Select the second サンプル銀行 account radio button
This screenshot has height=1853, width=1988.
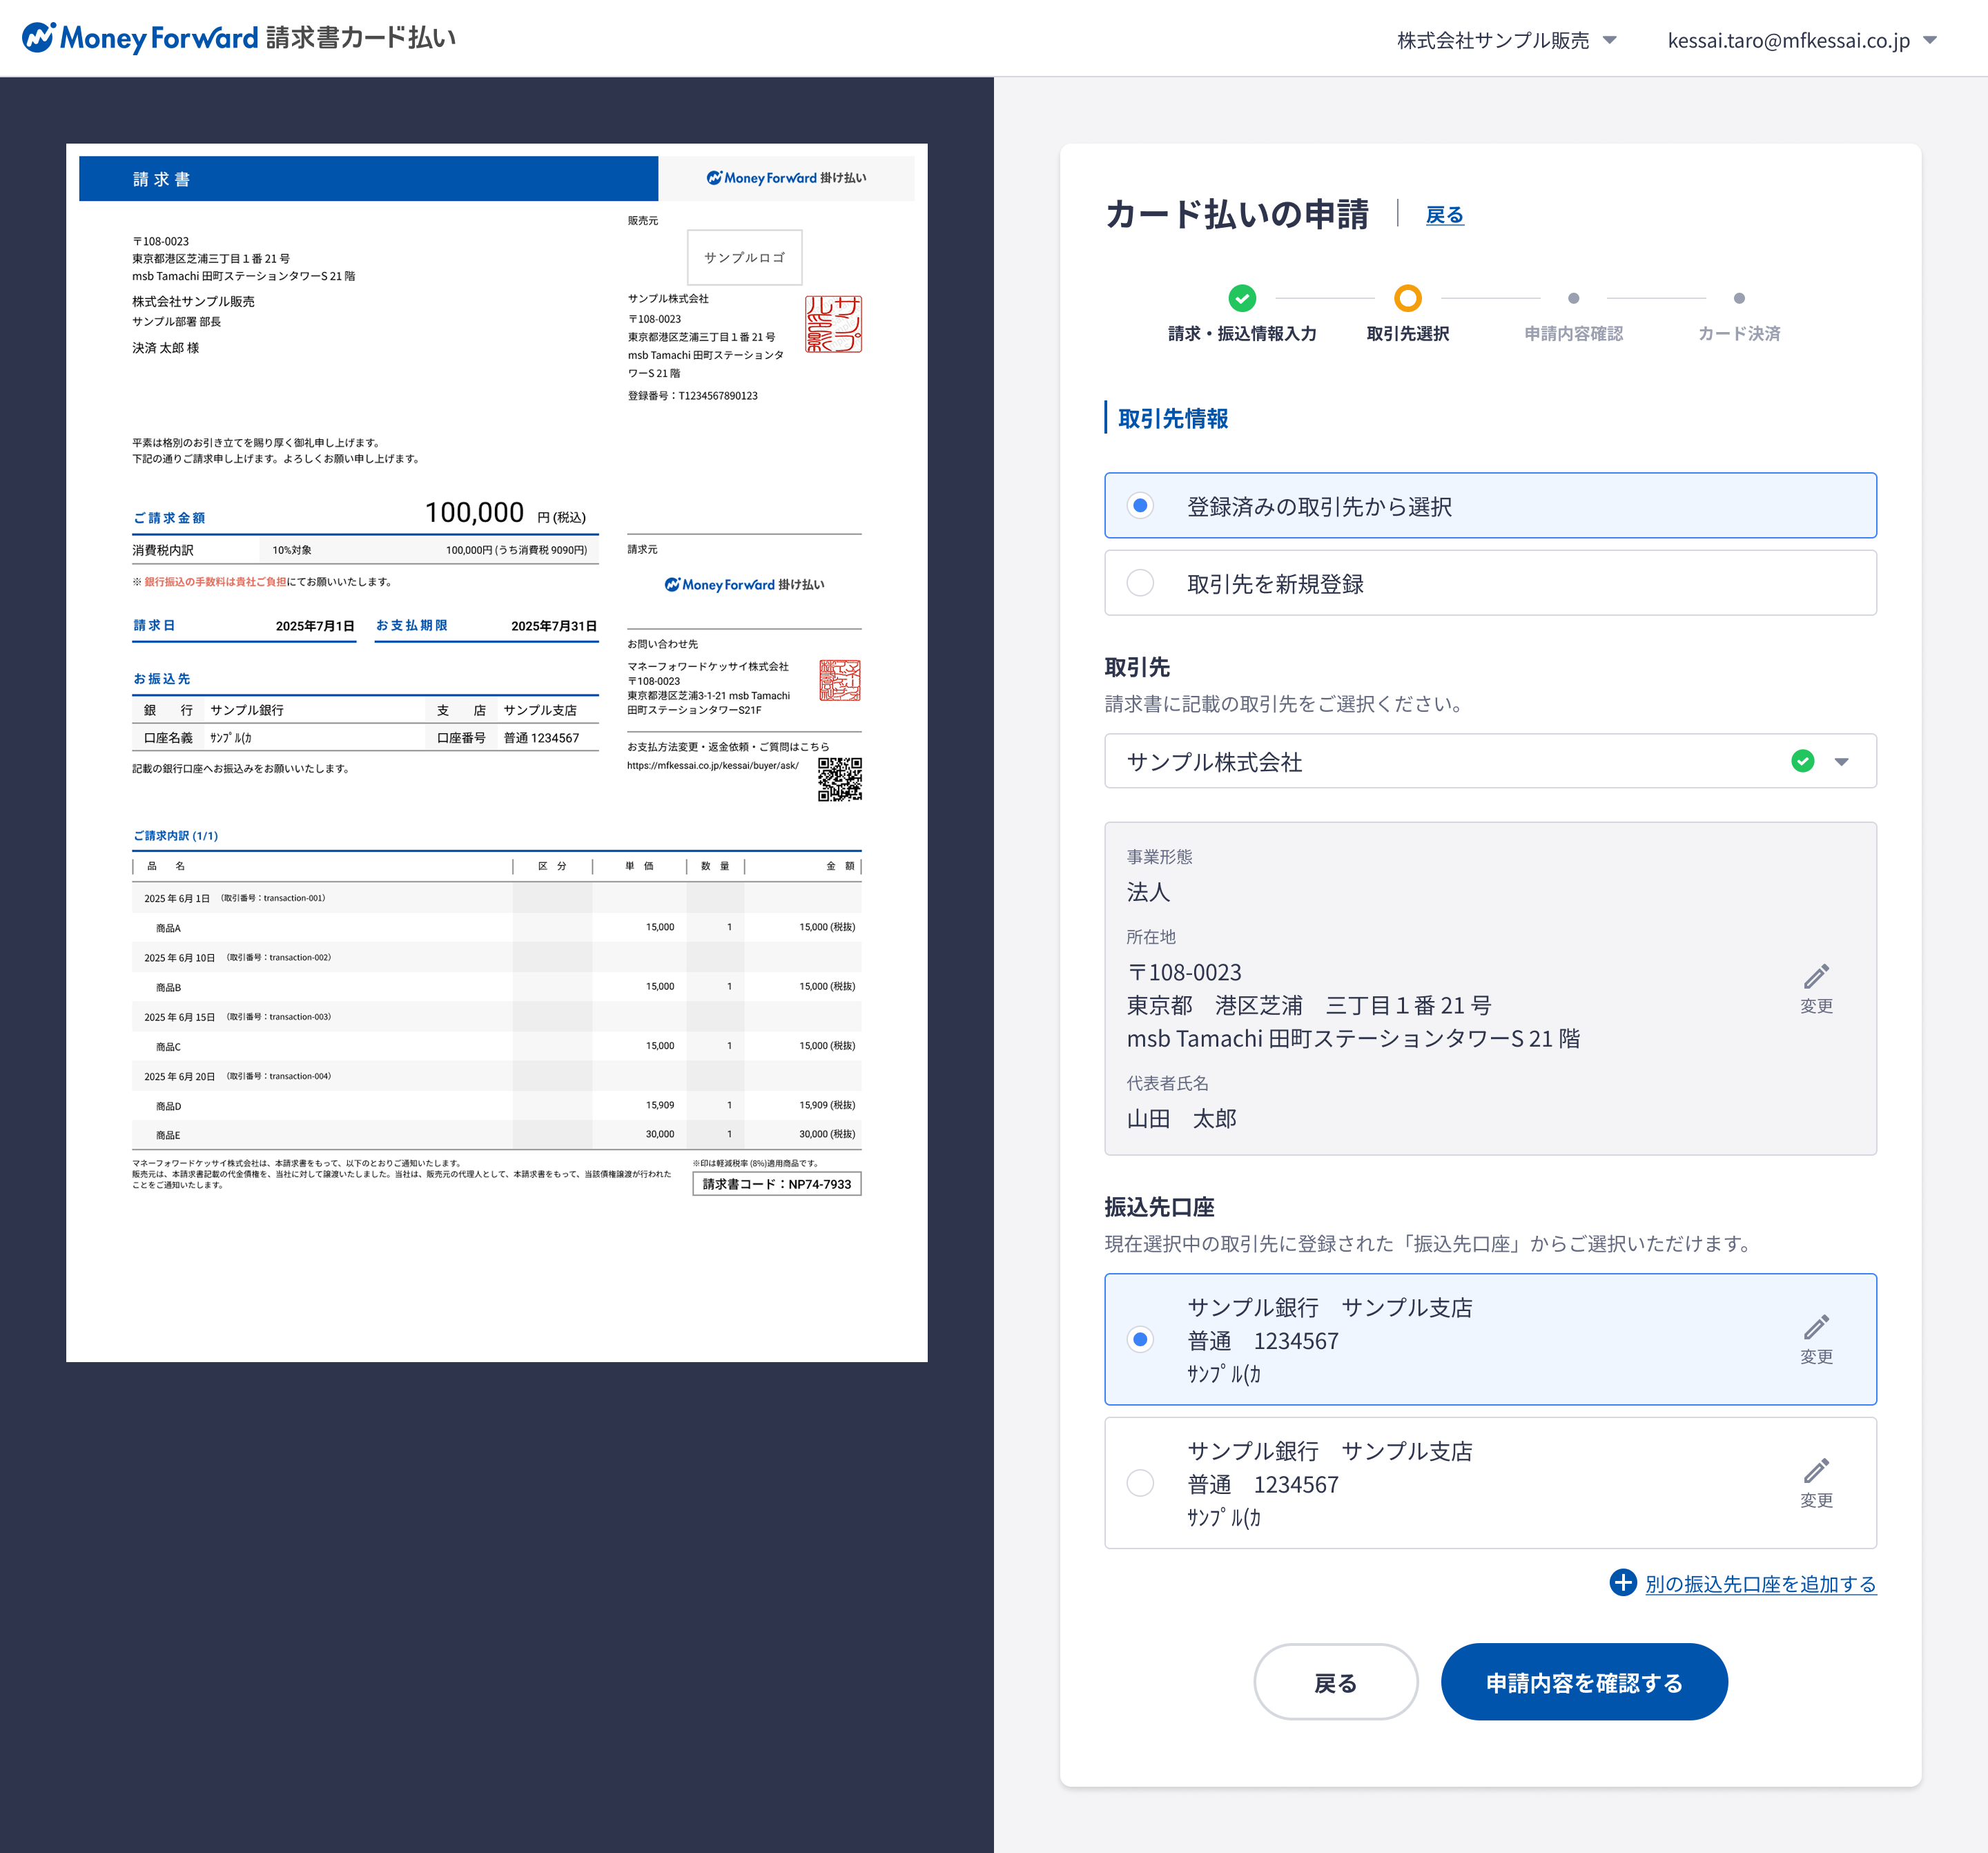[1140, 1482]
